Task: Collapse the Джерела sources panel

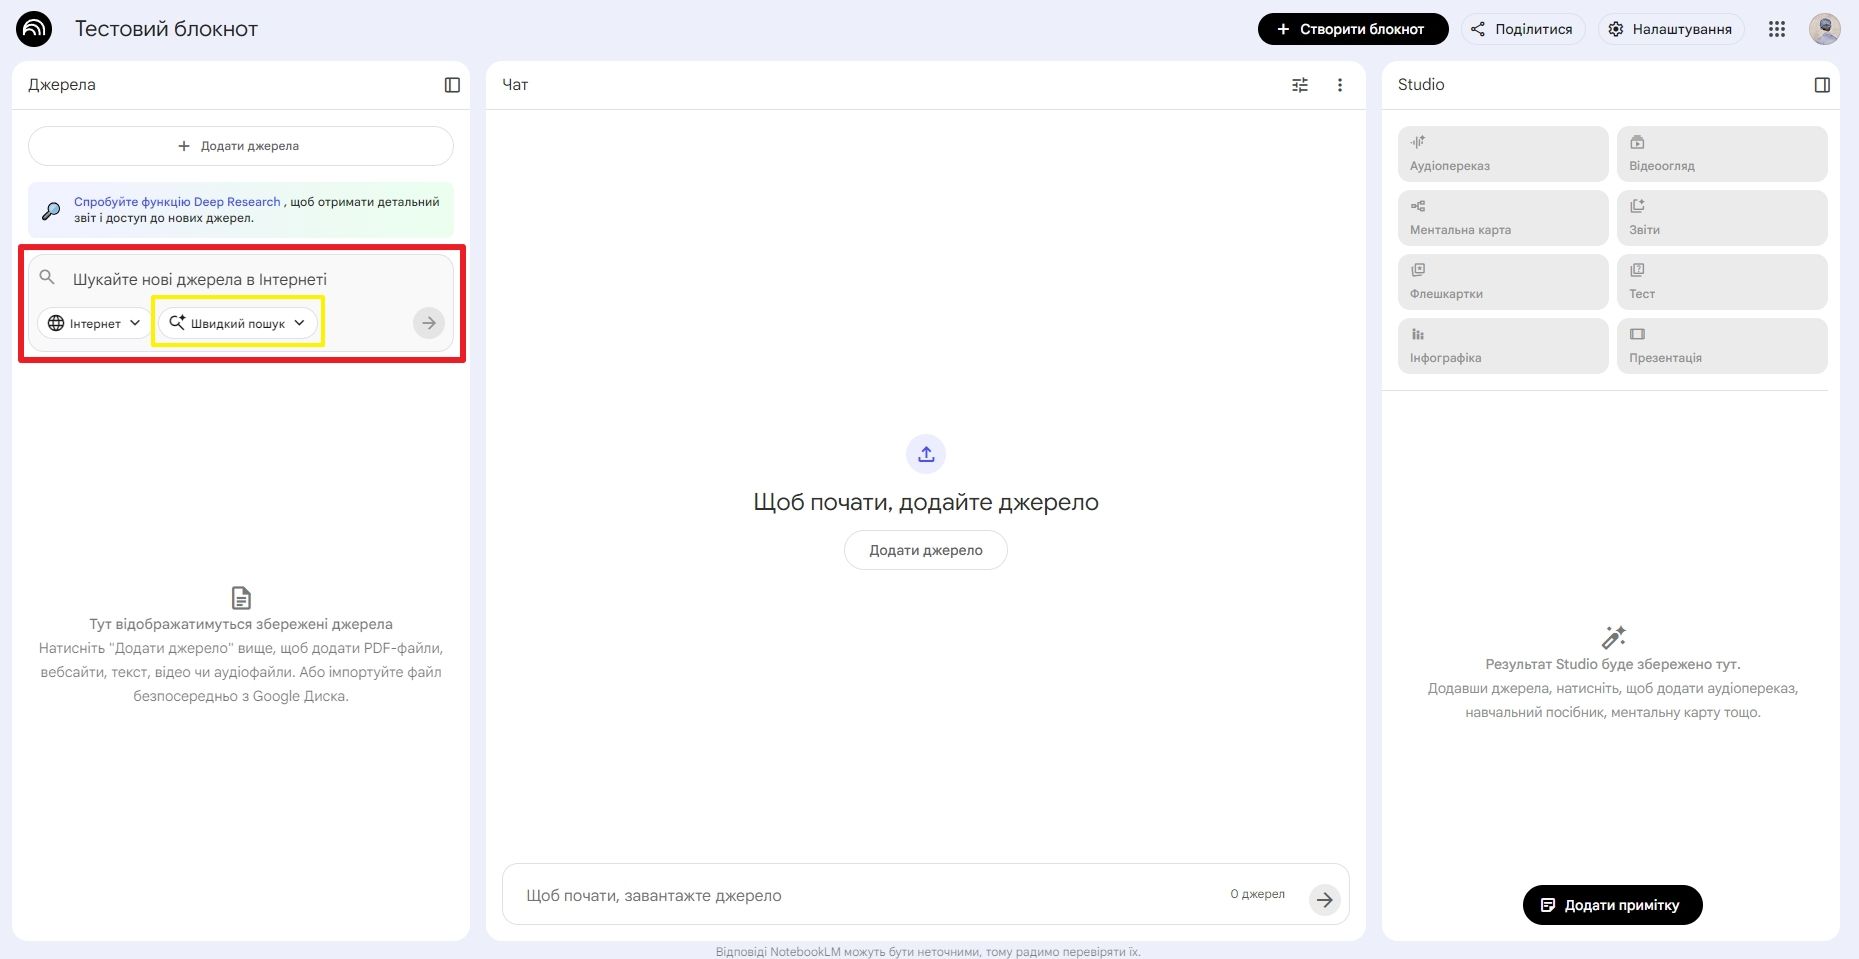Action: (452, 85)
